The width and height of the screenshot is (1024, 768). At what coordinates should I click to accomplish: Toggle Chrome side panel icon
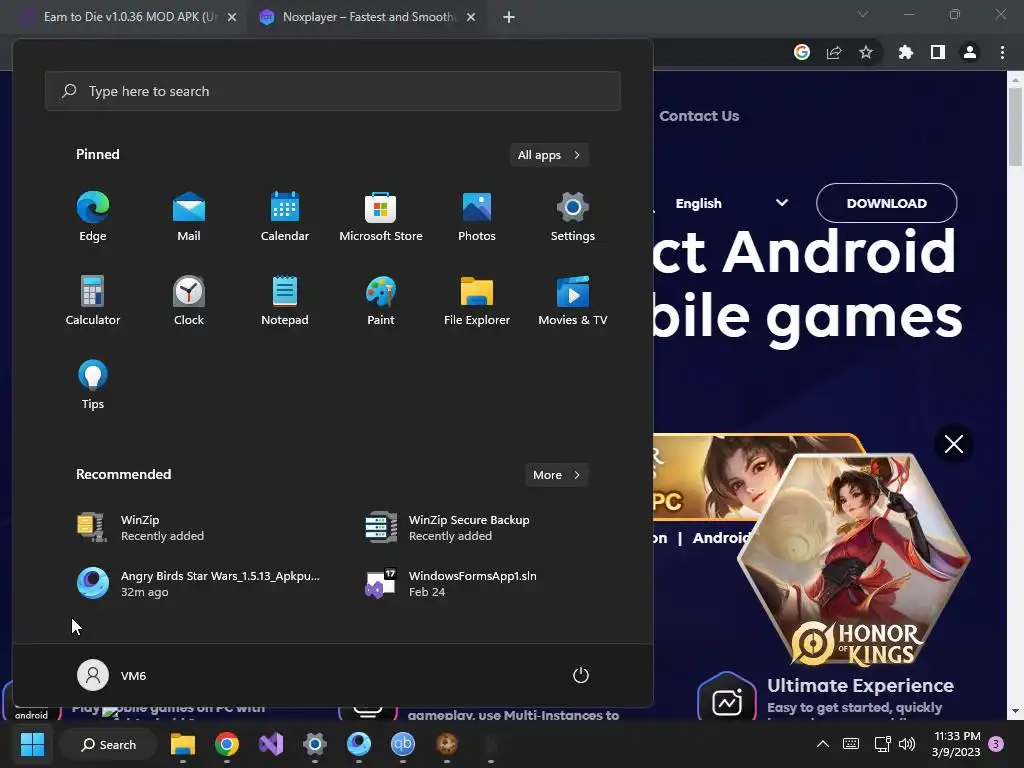(938, 52)
